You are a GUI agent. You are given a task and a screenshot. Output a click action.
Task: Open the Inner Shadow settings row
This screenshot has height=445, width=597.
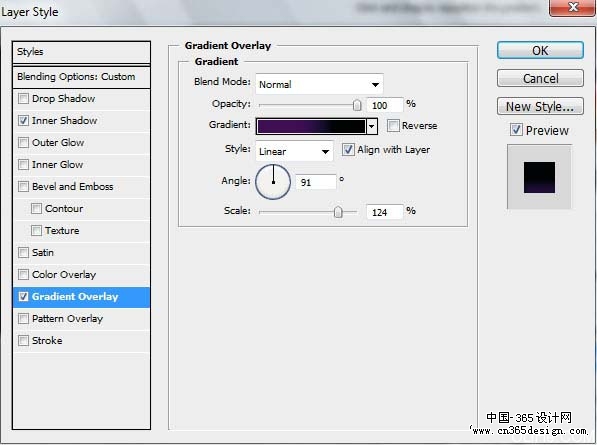pos(81,121)
